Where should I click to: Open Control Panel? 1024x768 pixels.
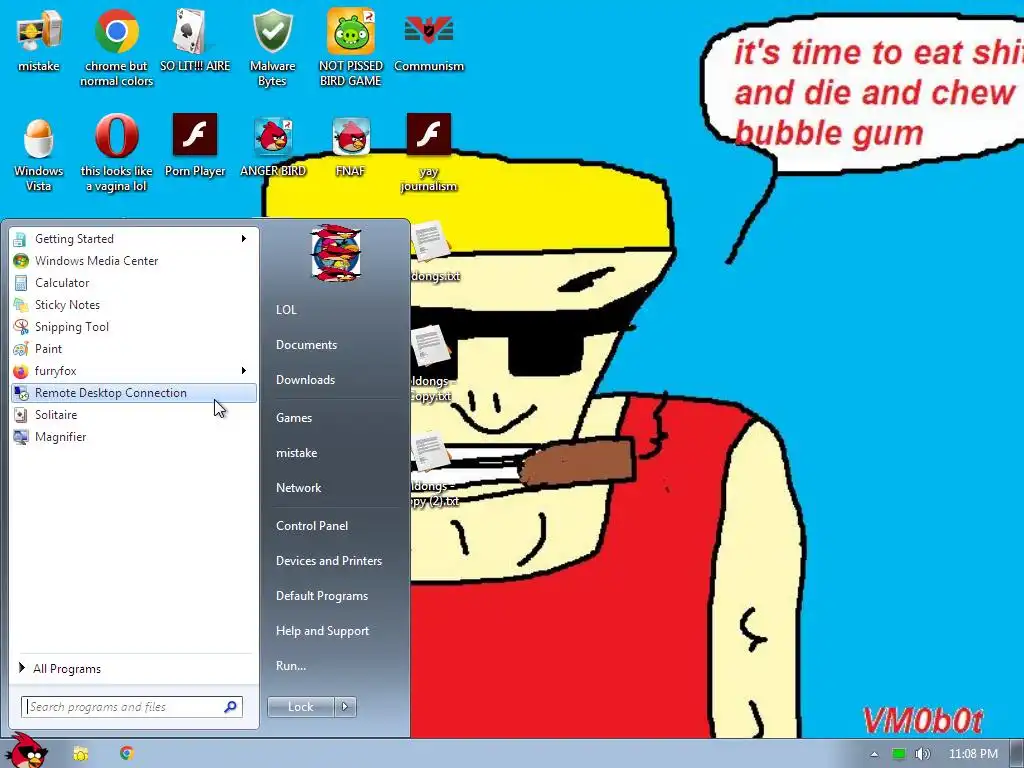312,526
